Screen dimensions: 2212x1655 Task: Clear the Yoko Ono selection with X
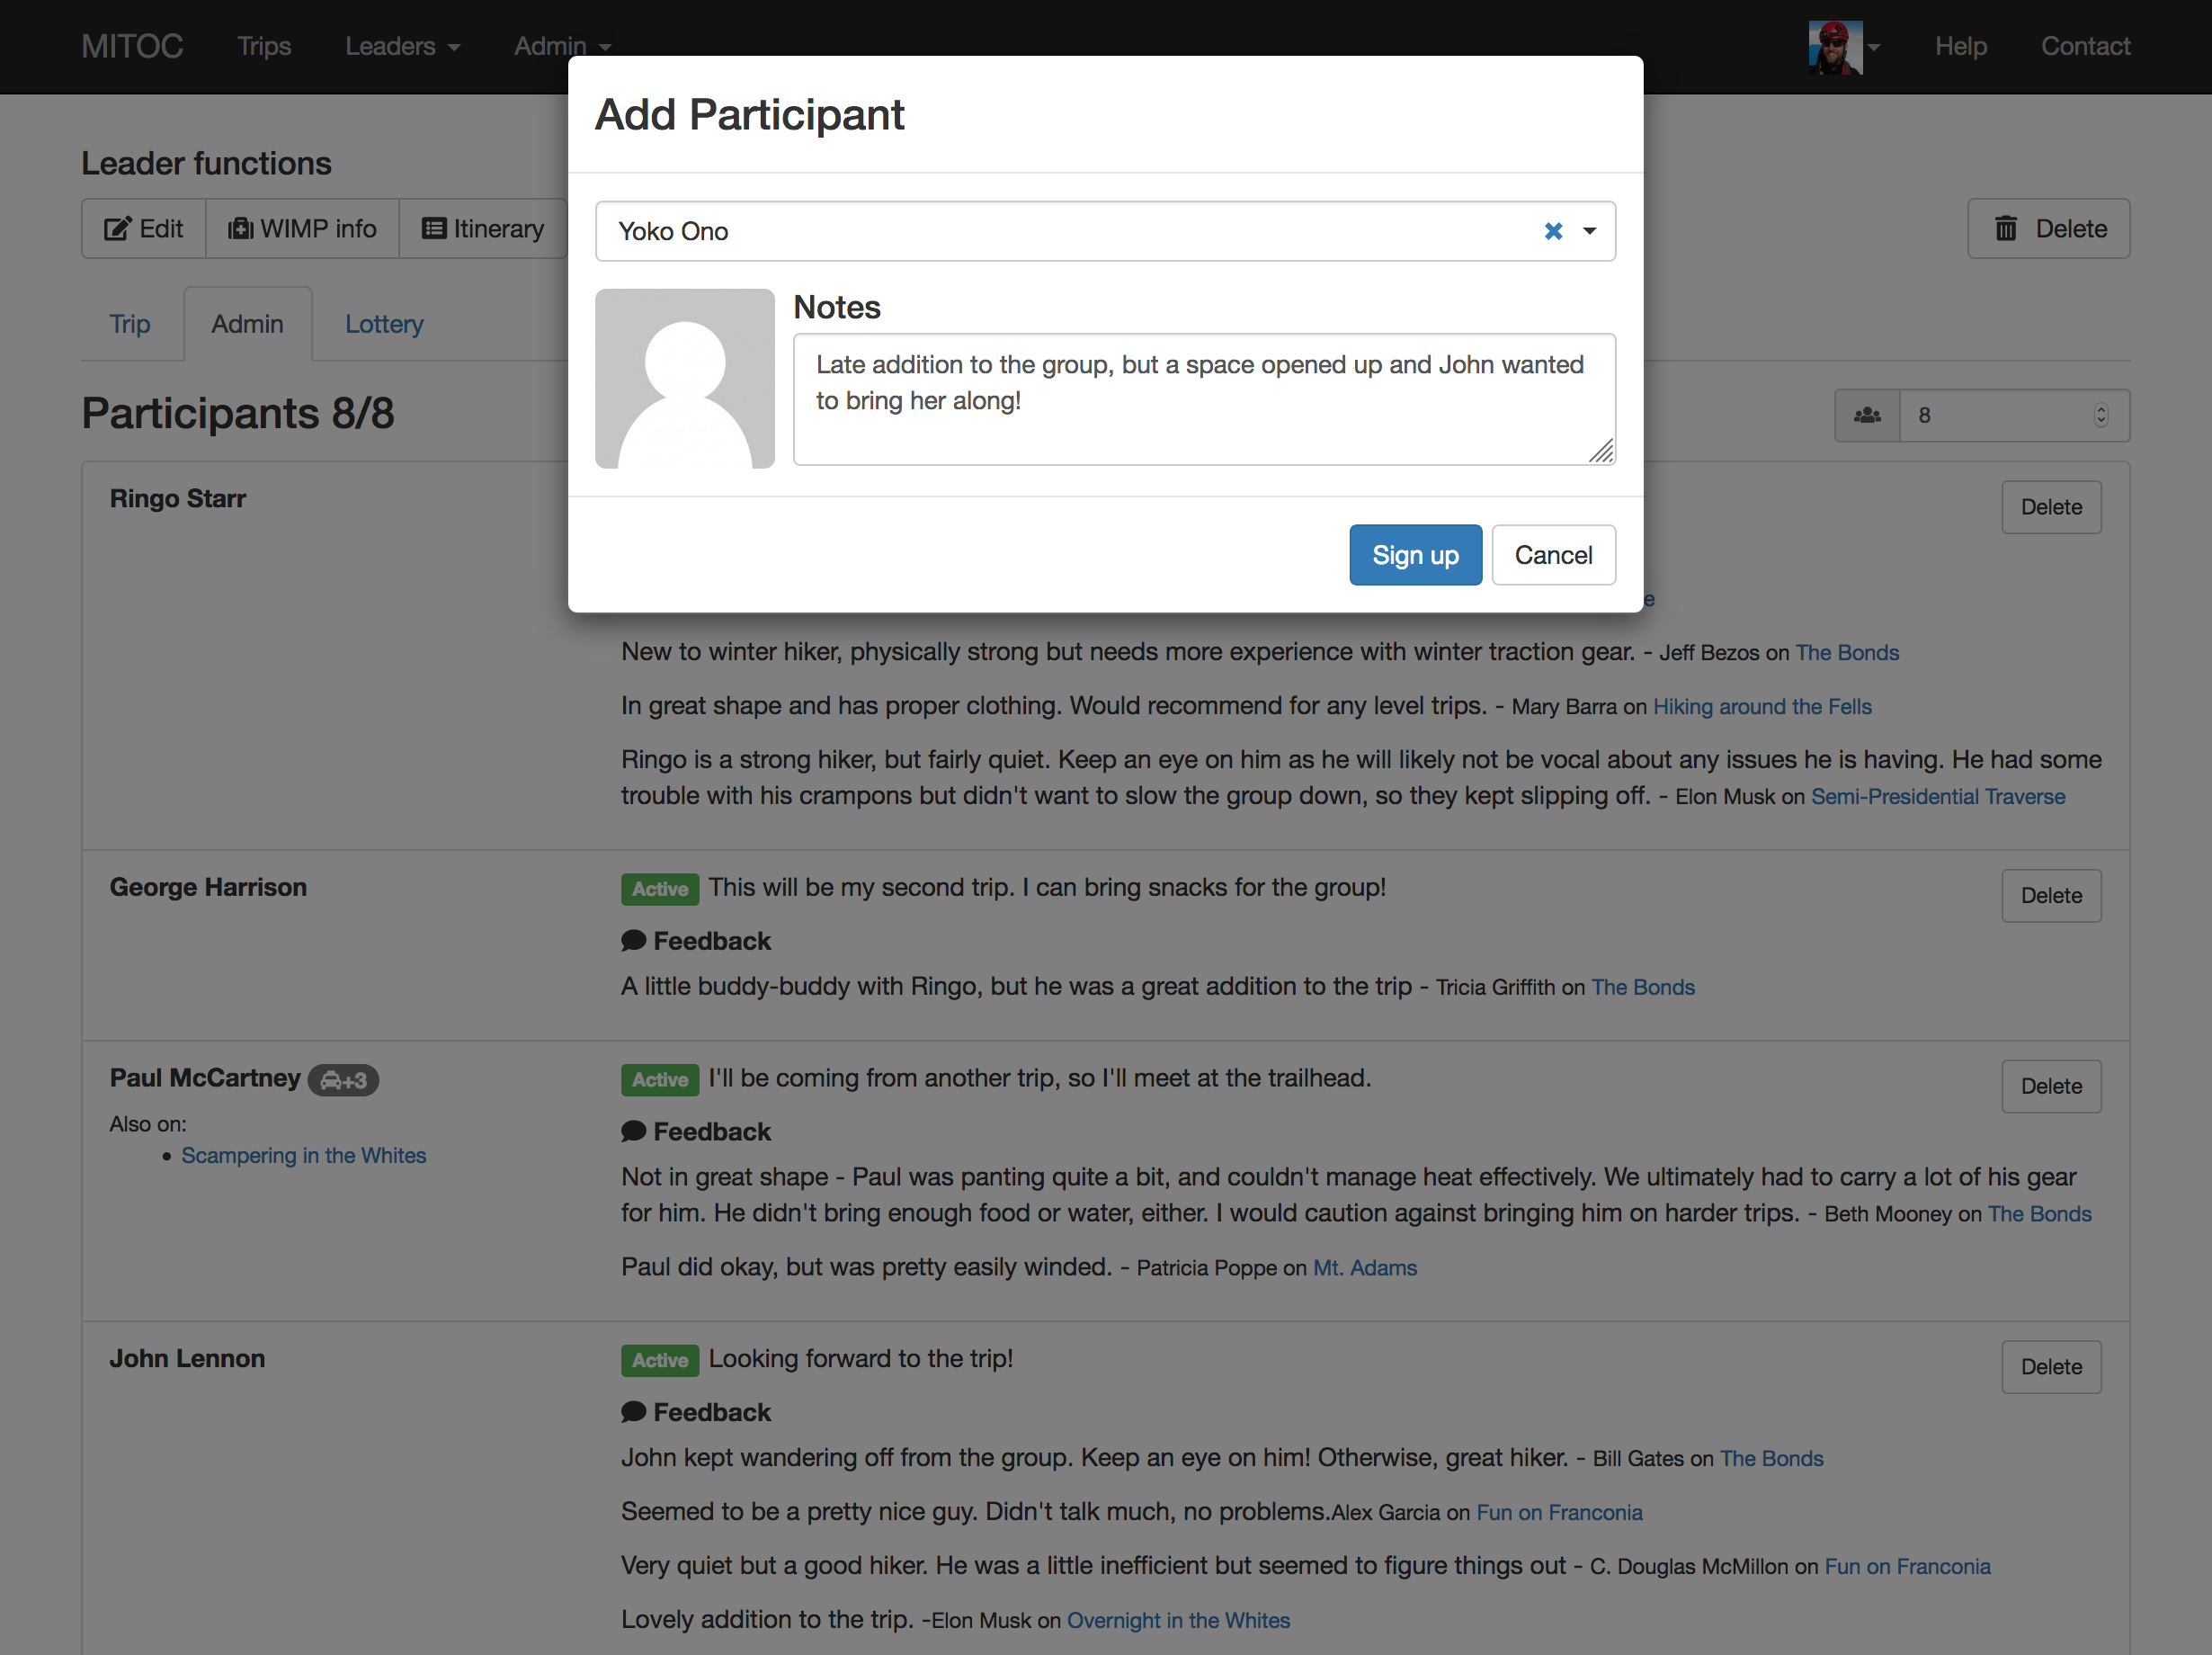[1554, 228]
